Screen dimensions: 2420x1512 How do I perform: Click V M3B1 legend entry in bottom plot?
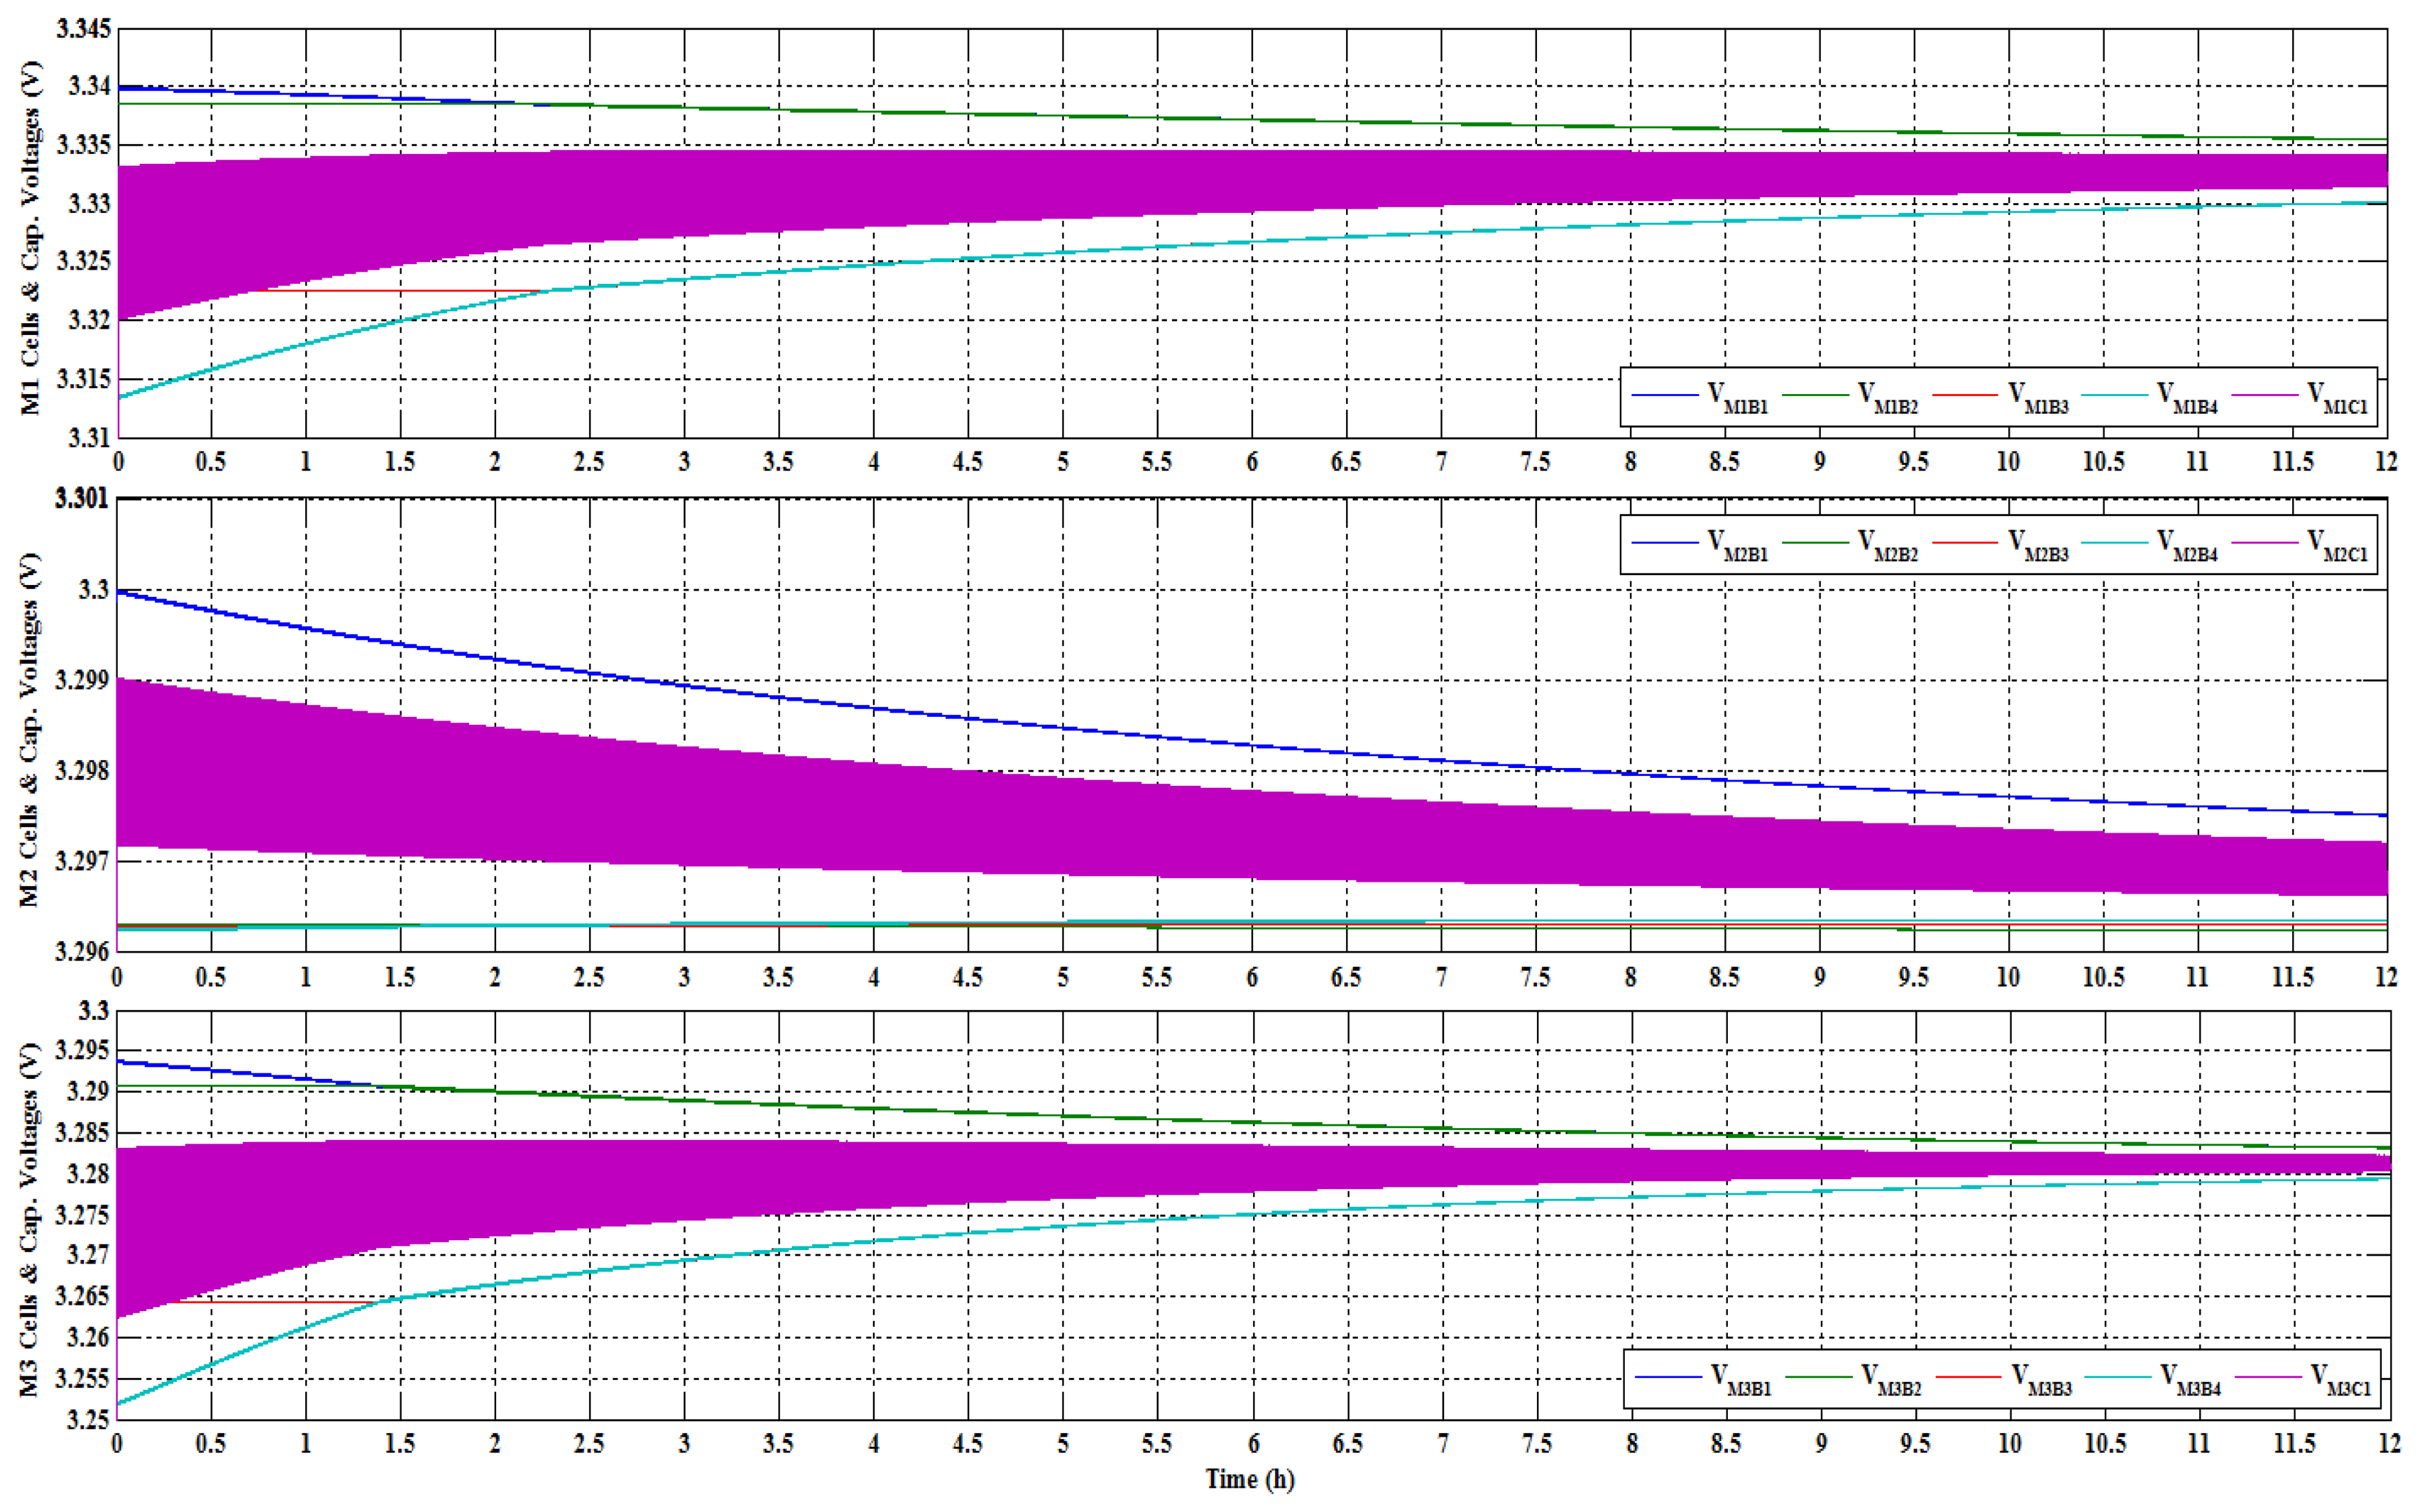(x=1740, y=1379)
